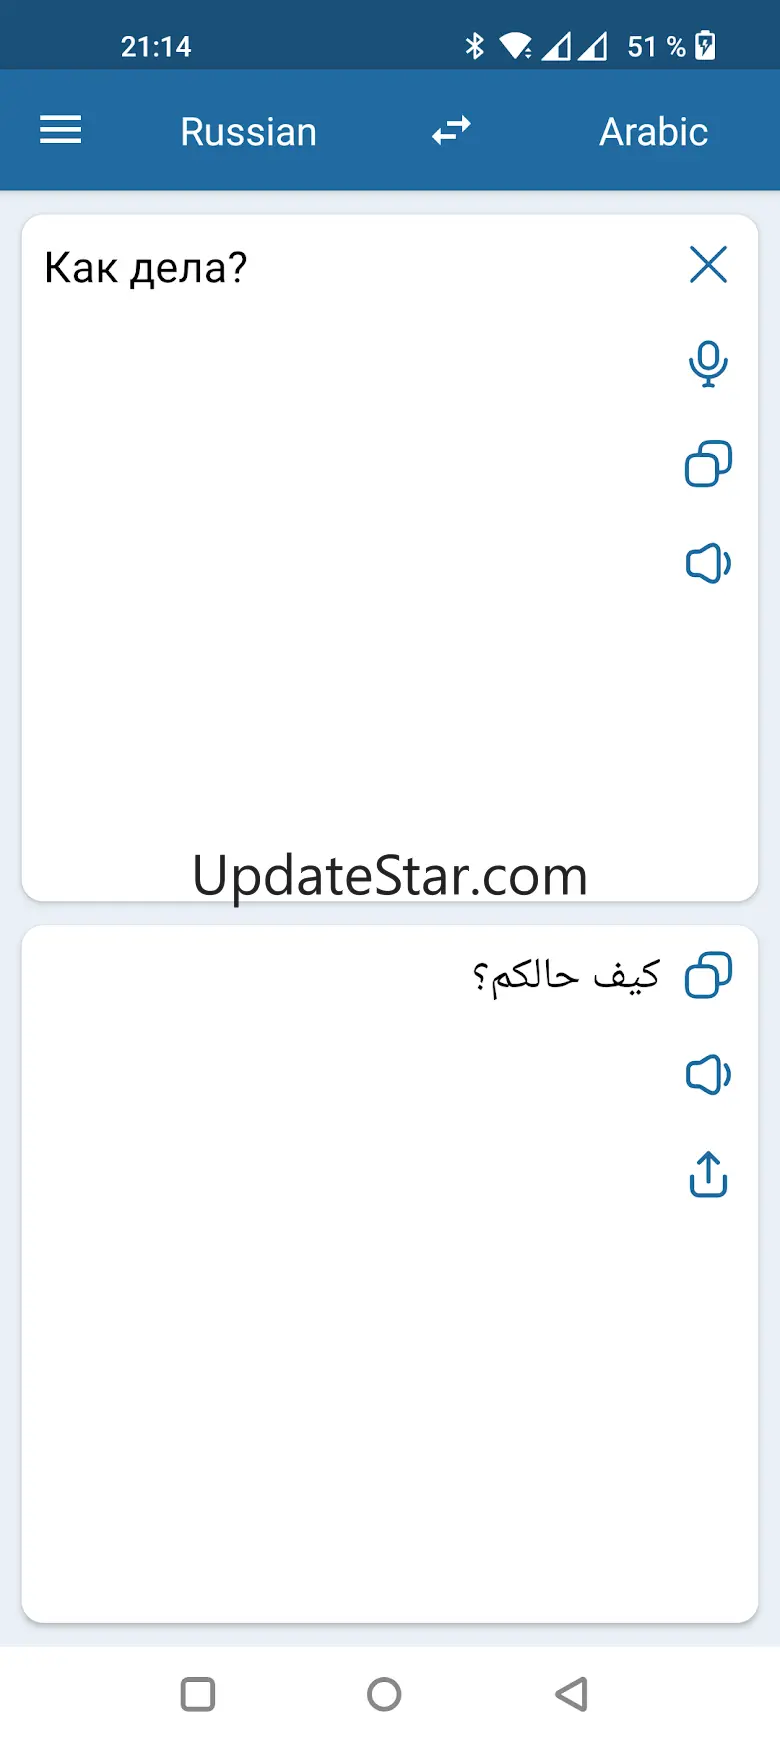
Task: Tap the microphone for voice input
Action: tap(708, 364)
